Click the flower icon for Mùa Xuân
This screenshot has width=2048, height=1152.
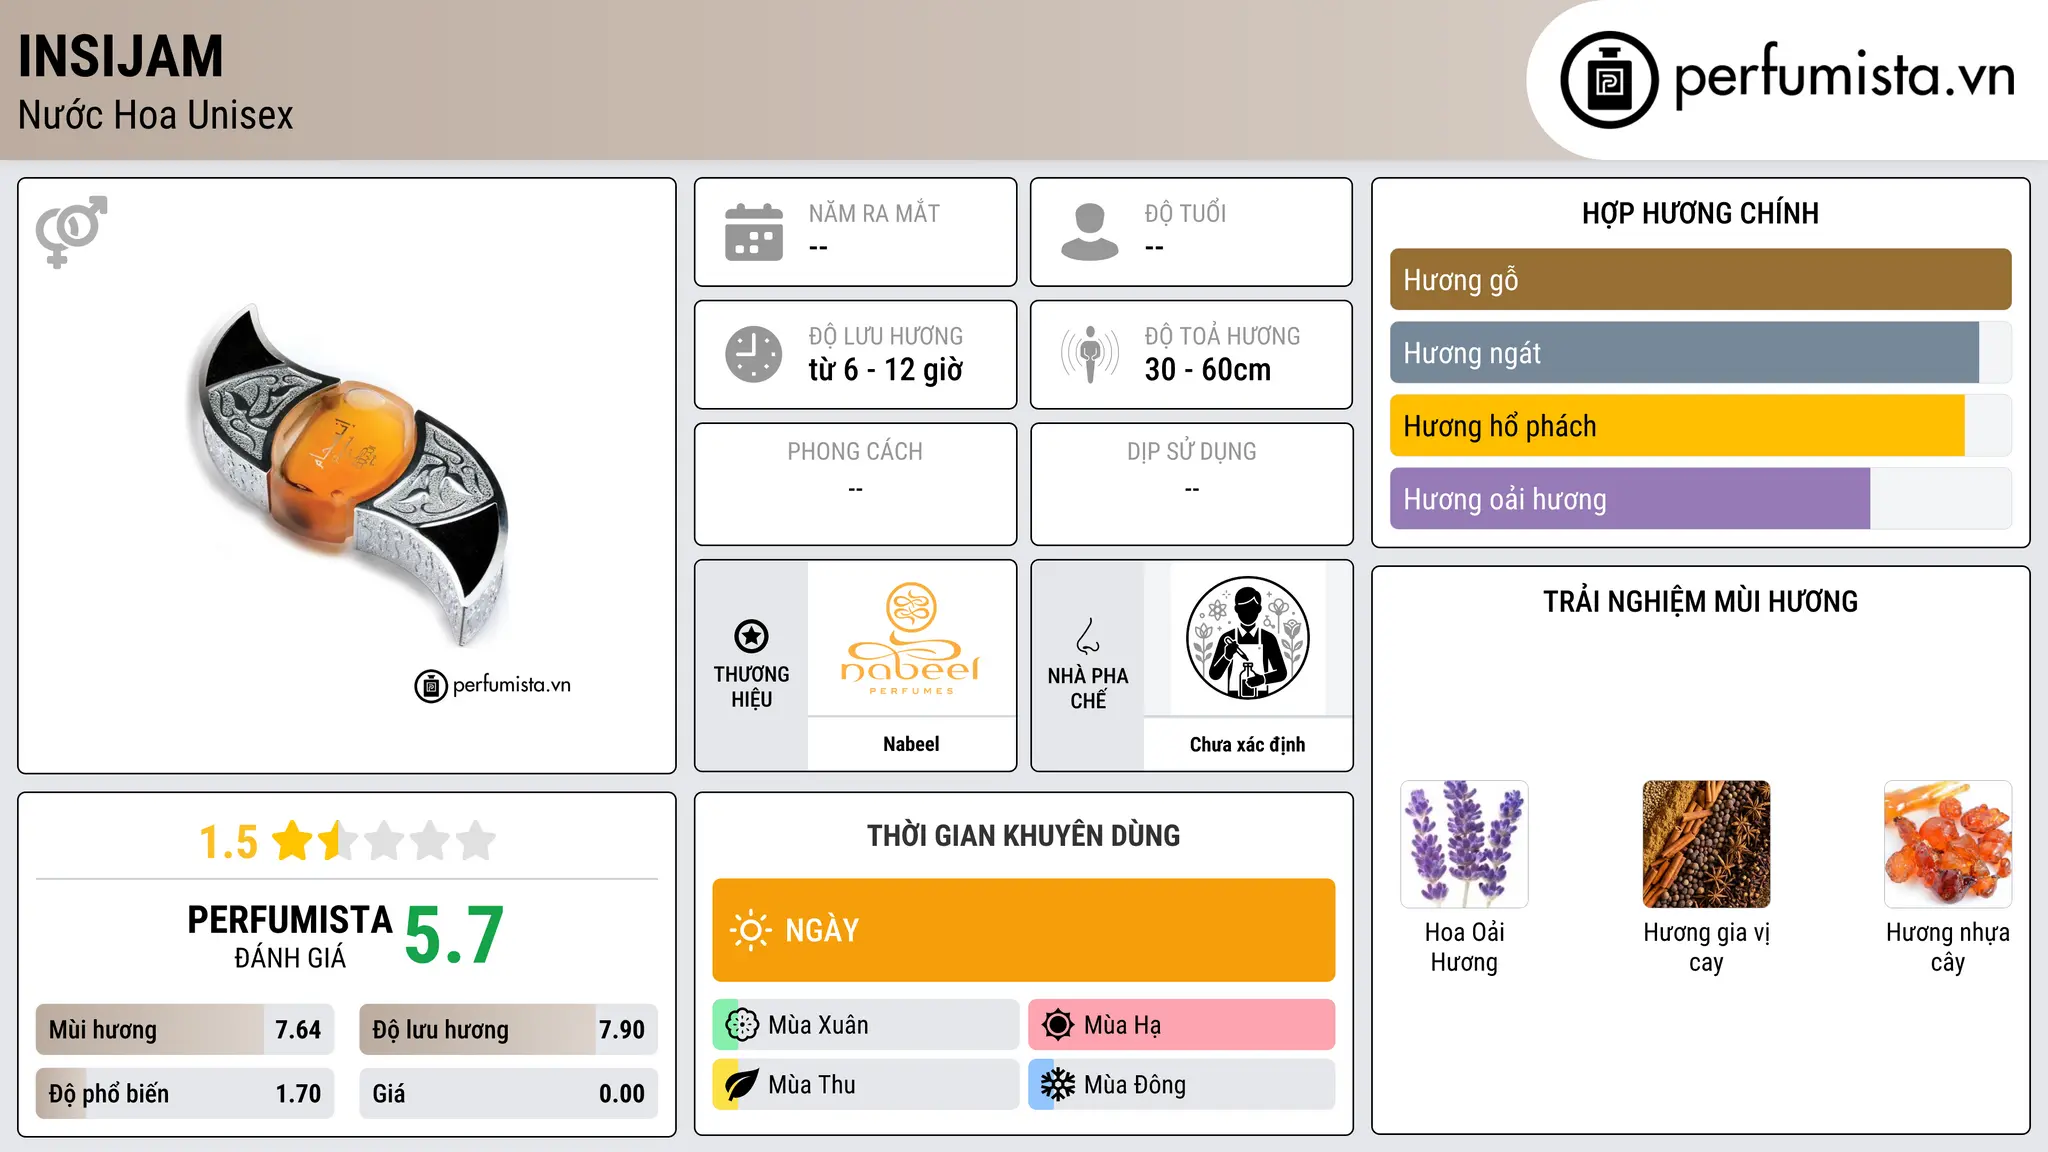tap(742, 1025)
